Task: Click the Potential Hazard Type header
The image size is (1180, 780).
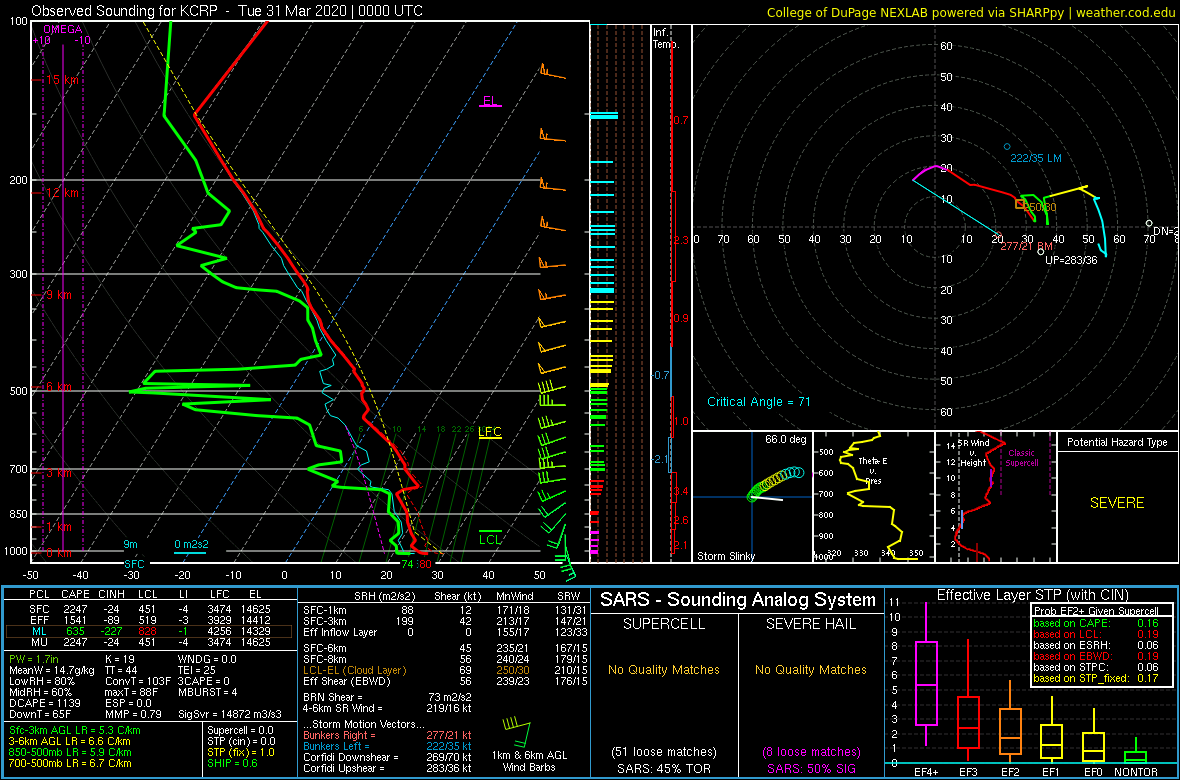Action: [1117, 443]
